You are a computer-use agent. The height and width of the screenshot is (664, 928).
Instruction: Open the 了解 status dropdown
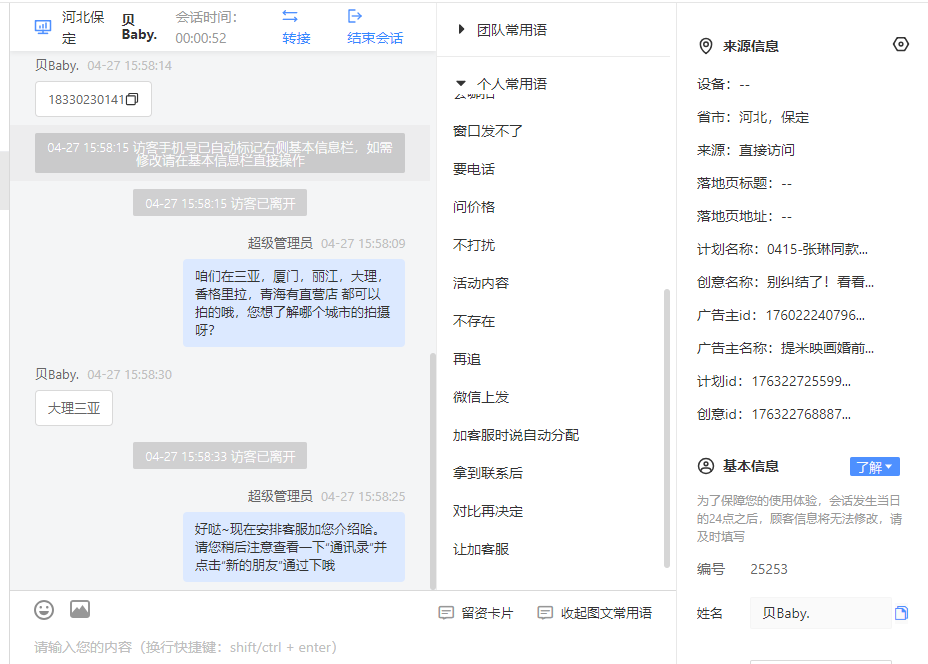(875, 467)
